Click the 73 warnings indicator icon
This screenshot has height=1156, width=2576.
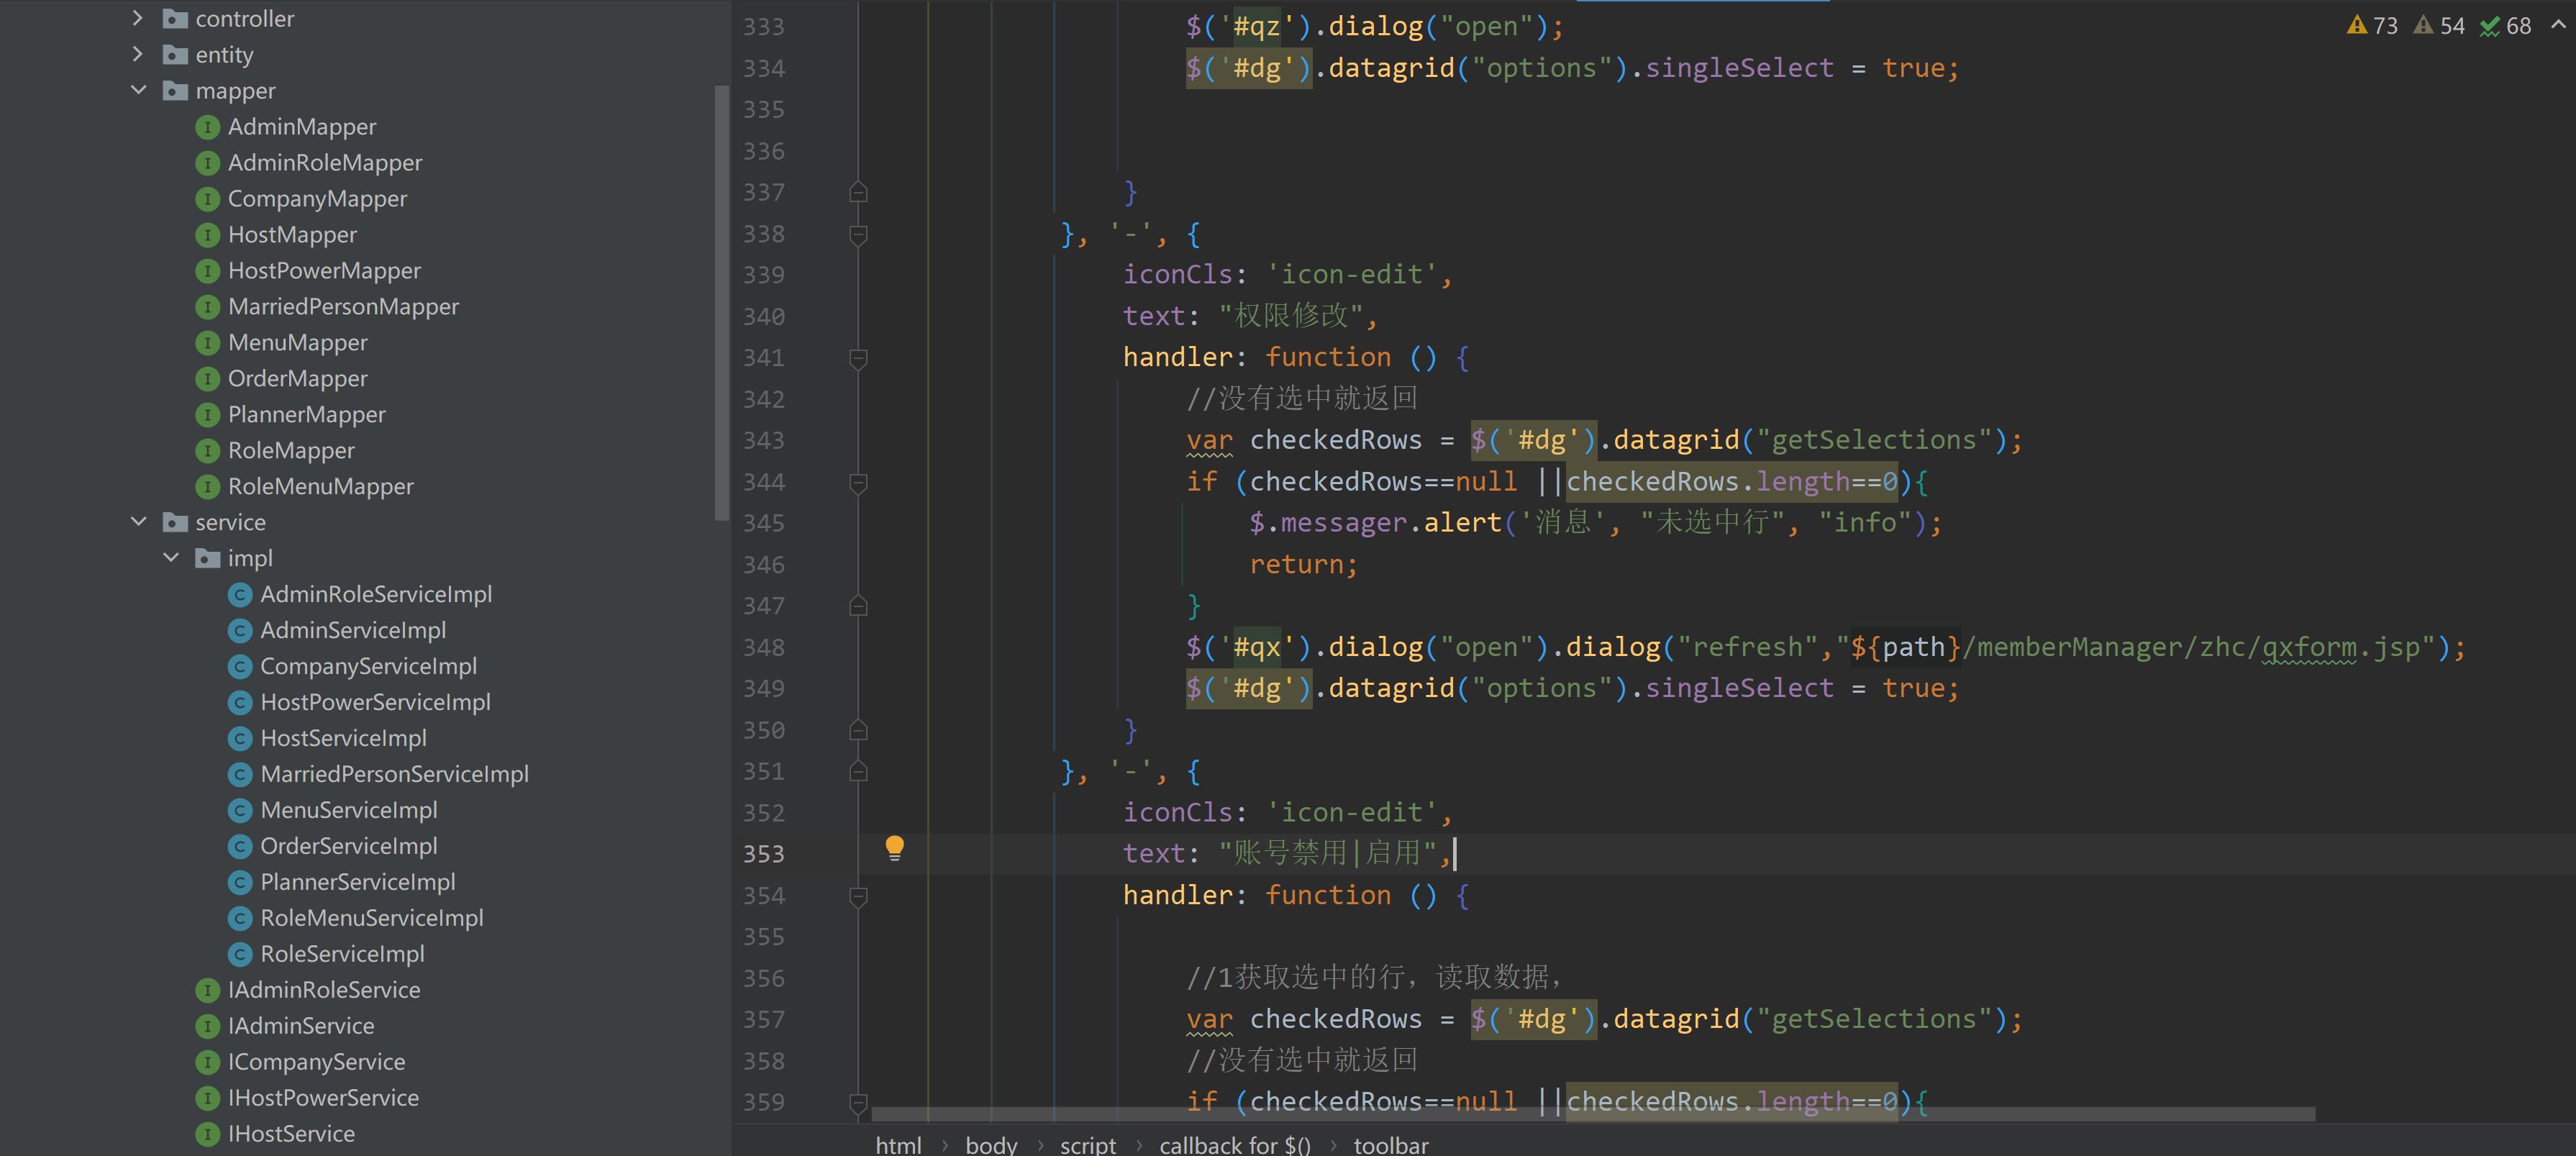2356,26
